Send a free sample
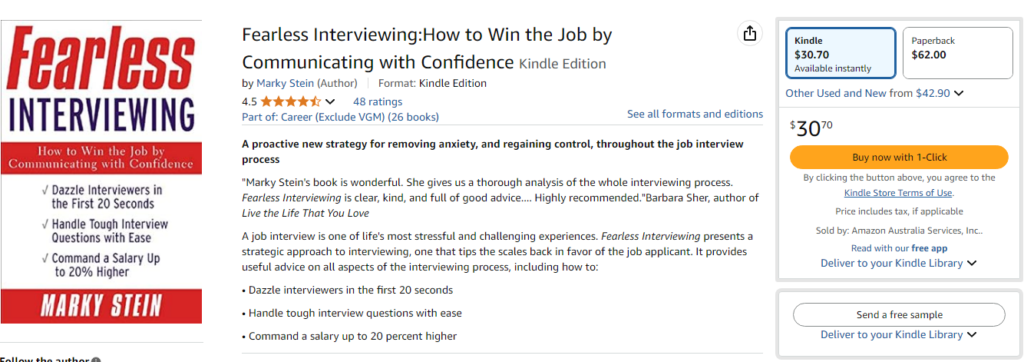 pyautogui.click(x=899, y=315)
